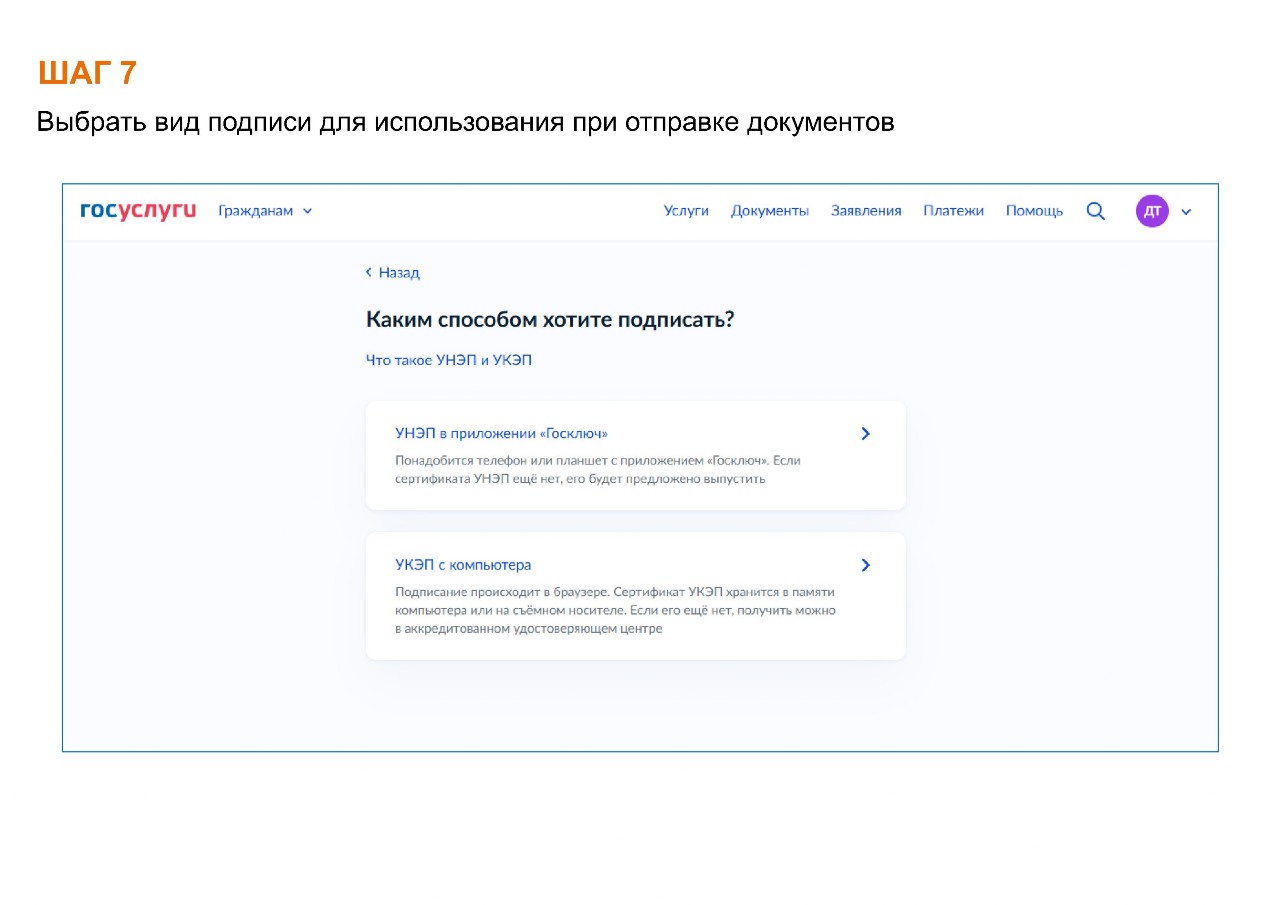This screenshot has height=905, width=1280.
Task: Open the 'Что такое УНЭП и УКЭП' link
Action: [x=449, y=360]
